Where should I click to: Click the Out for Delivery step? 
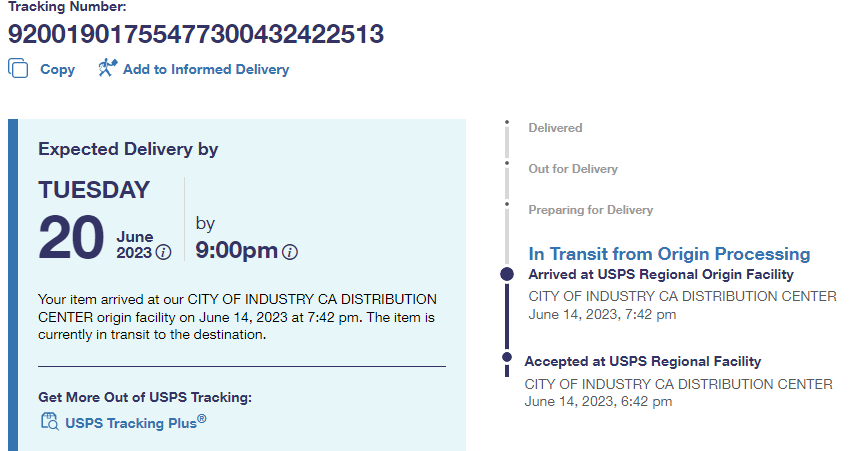pos(573,169)
